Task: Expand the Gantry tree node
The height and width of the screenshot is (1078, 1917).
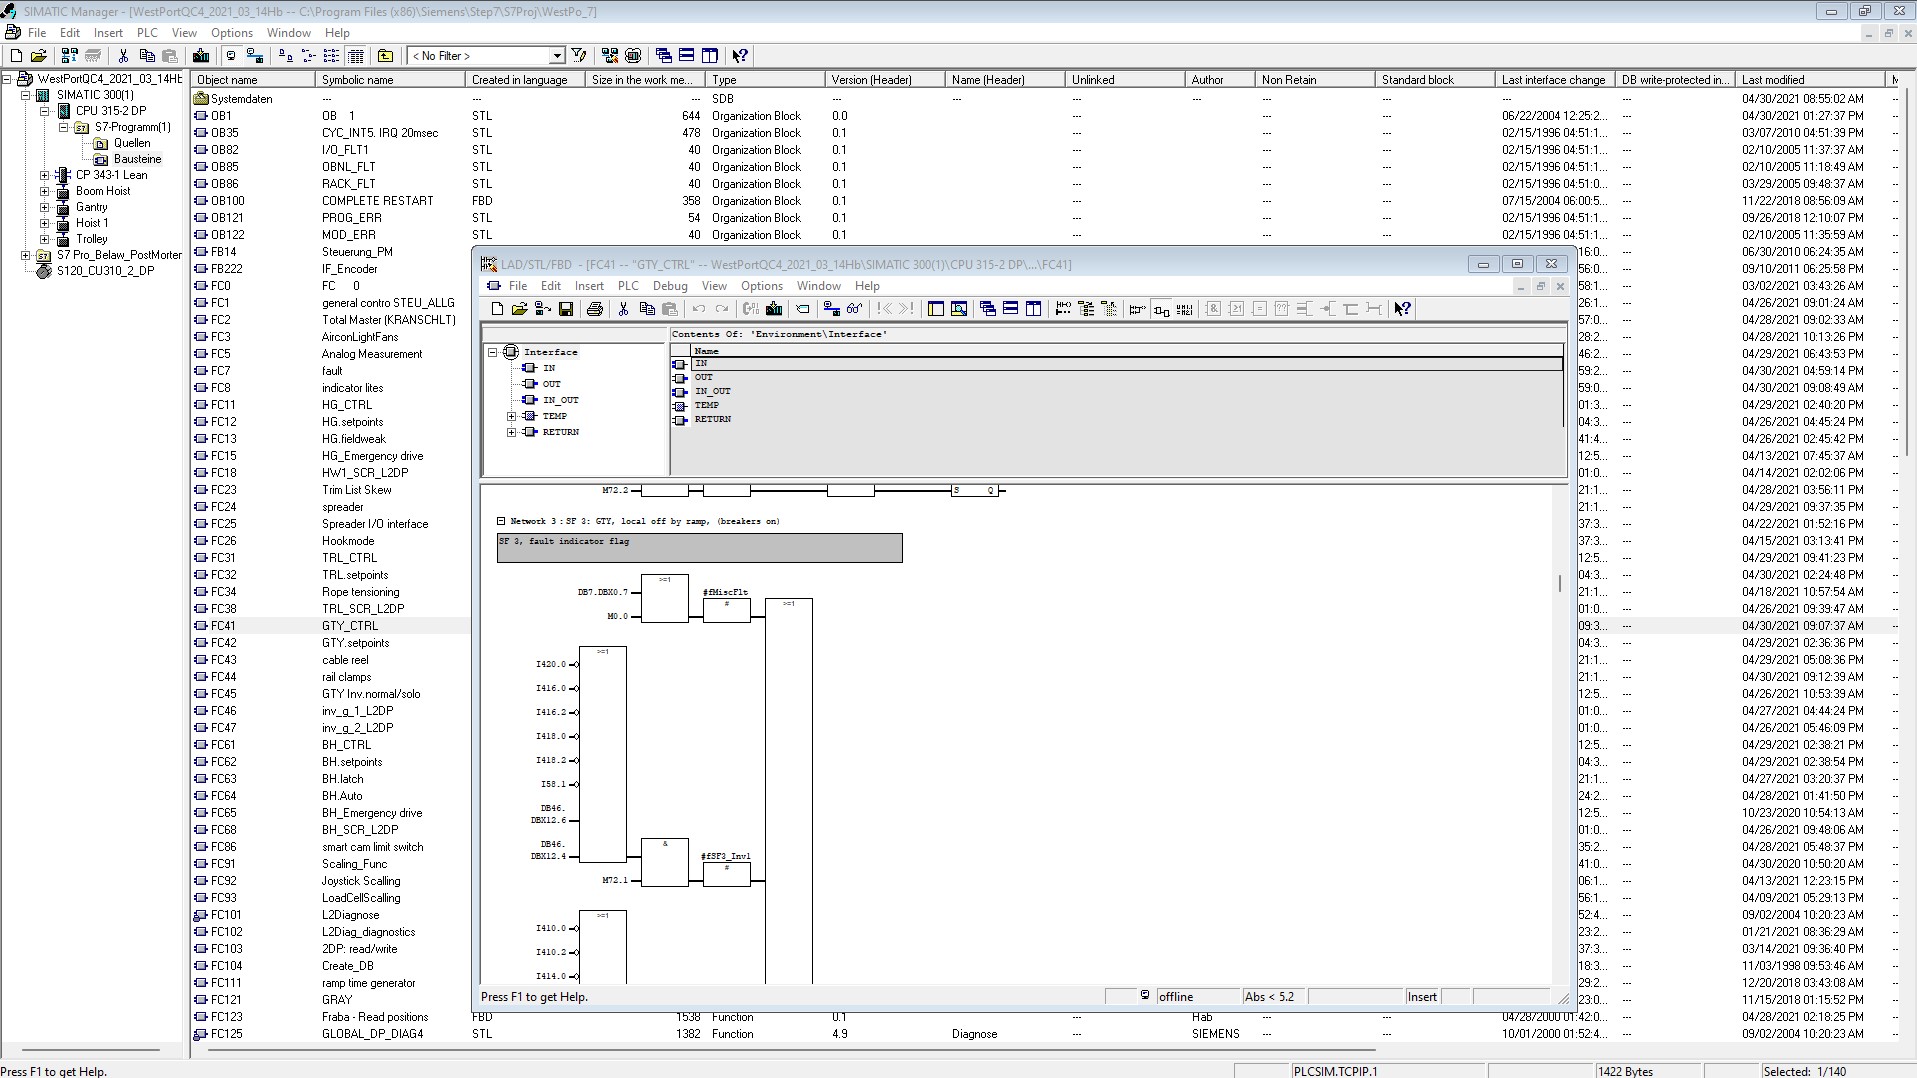Action: click(44, 207)
